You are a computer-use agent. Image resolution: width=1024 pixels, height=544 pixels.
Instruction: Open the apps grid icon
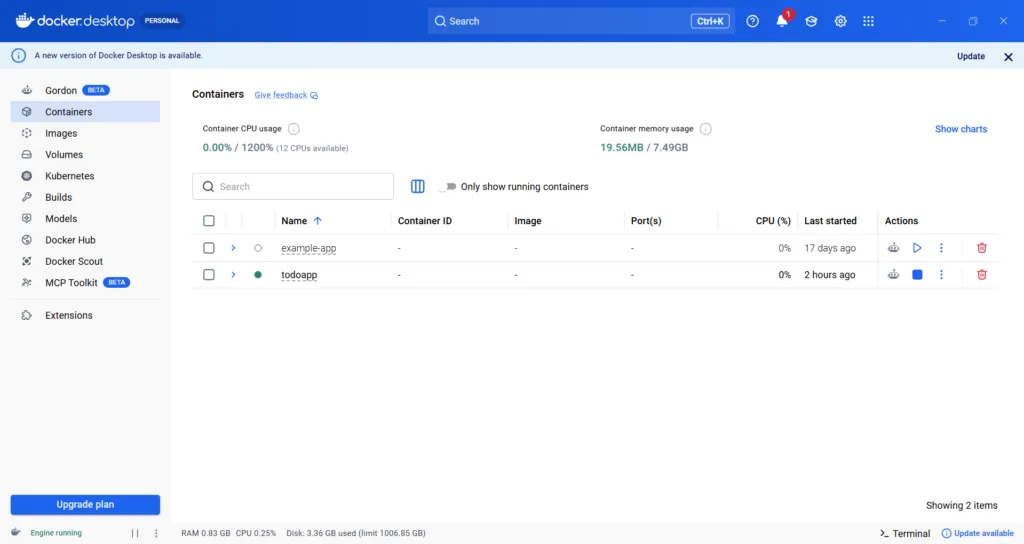pos(868,21)
